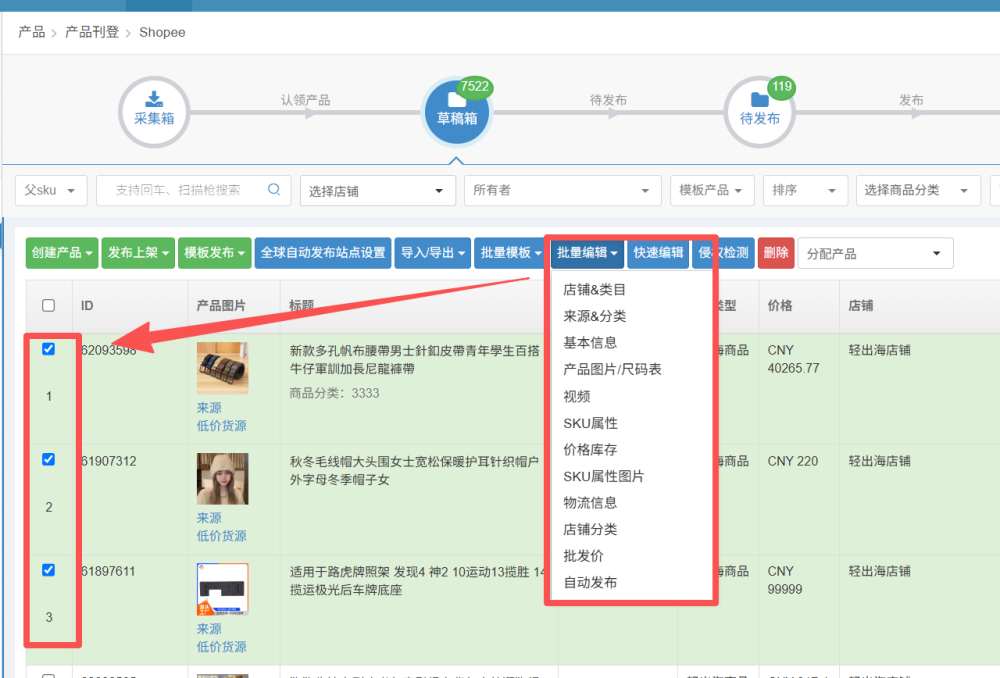Open 低价货源 link for knit hat product
This screenshot has width=1000, height=678.
[221, 536]
